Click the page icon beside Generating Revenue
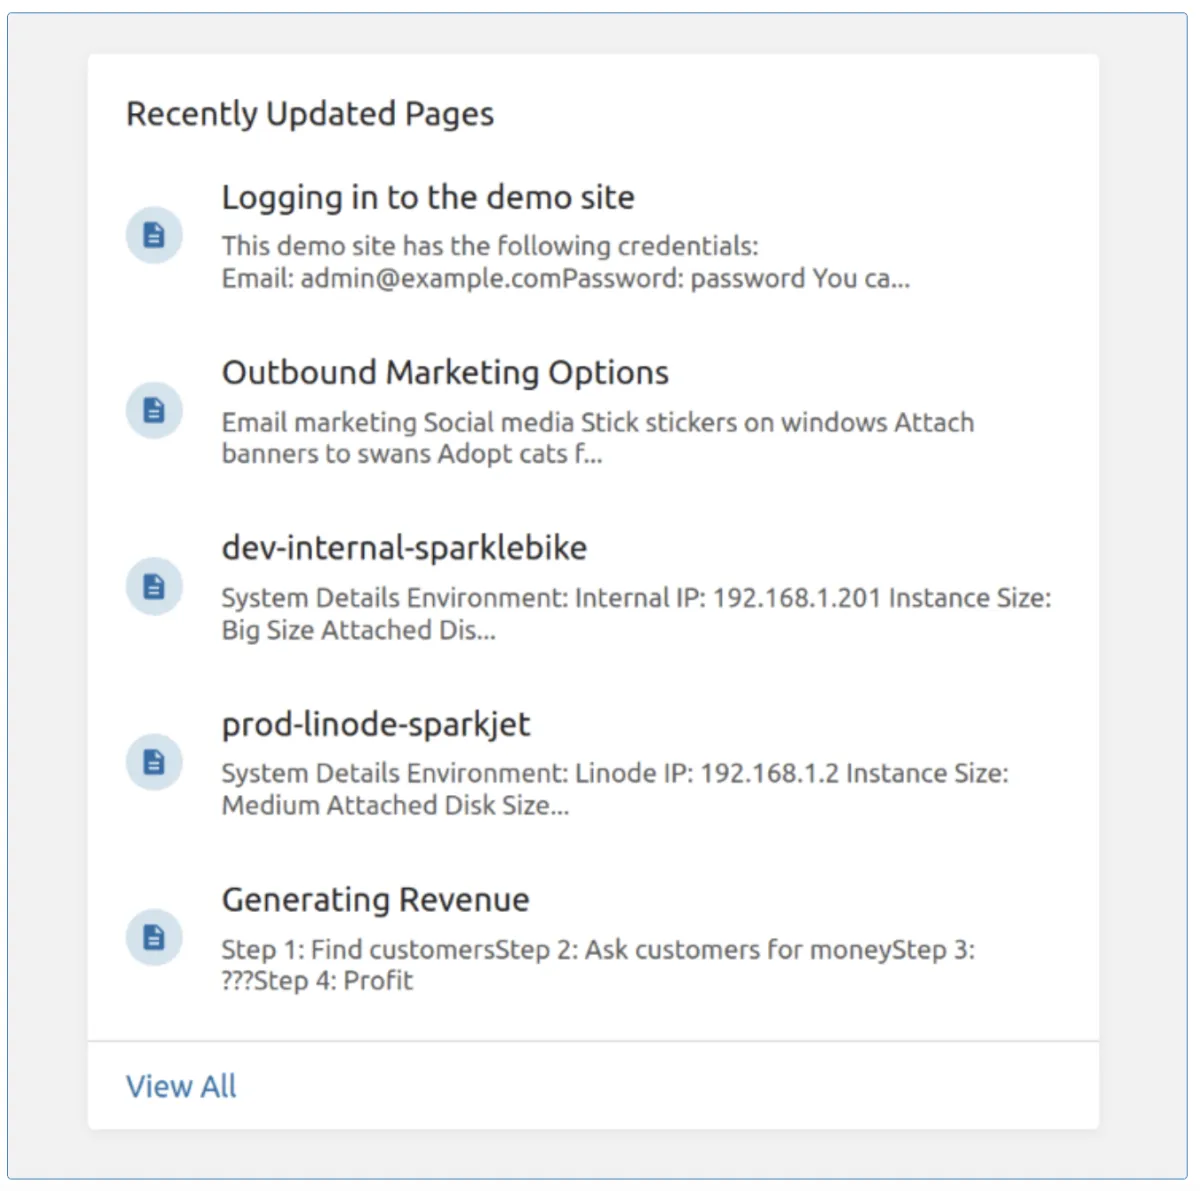This screenshot has height=1191, width=1200. pos(154,937)
